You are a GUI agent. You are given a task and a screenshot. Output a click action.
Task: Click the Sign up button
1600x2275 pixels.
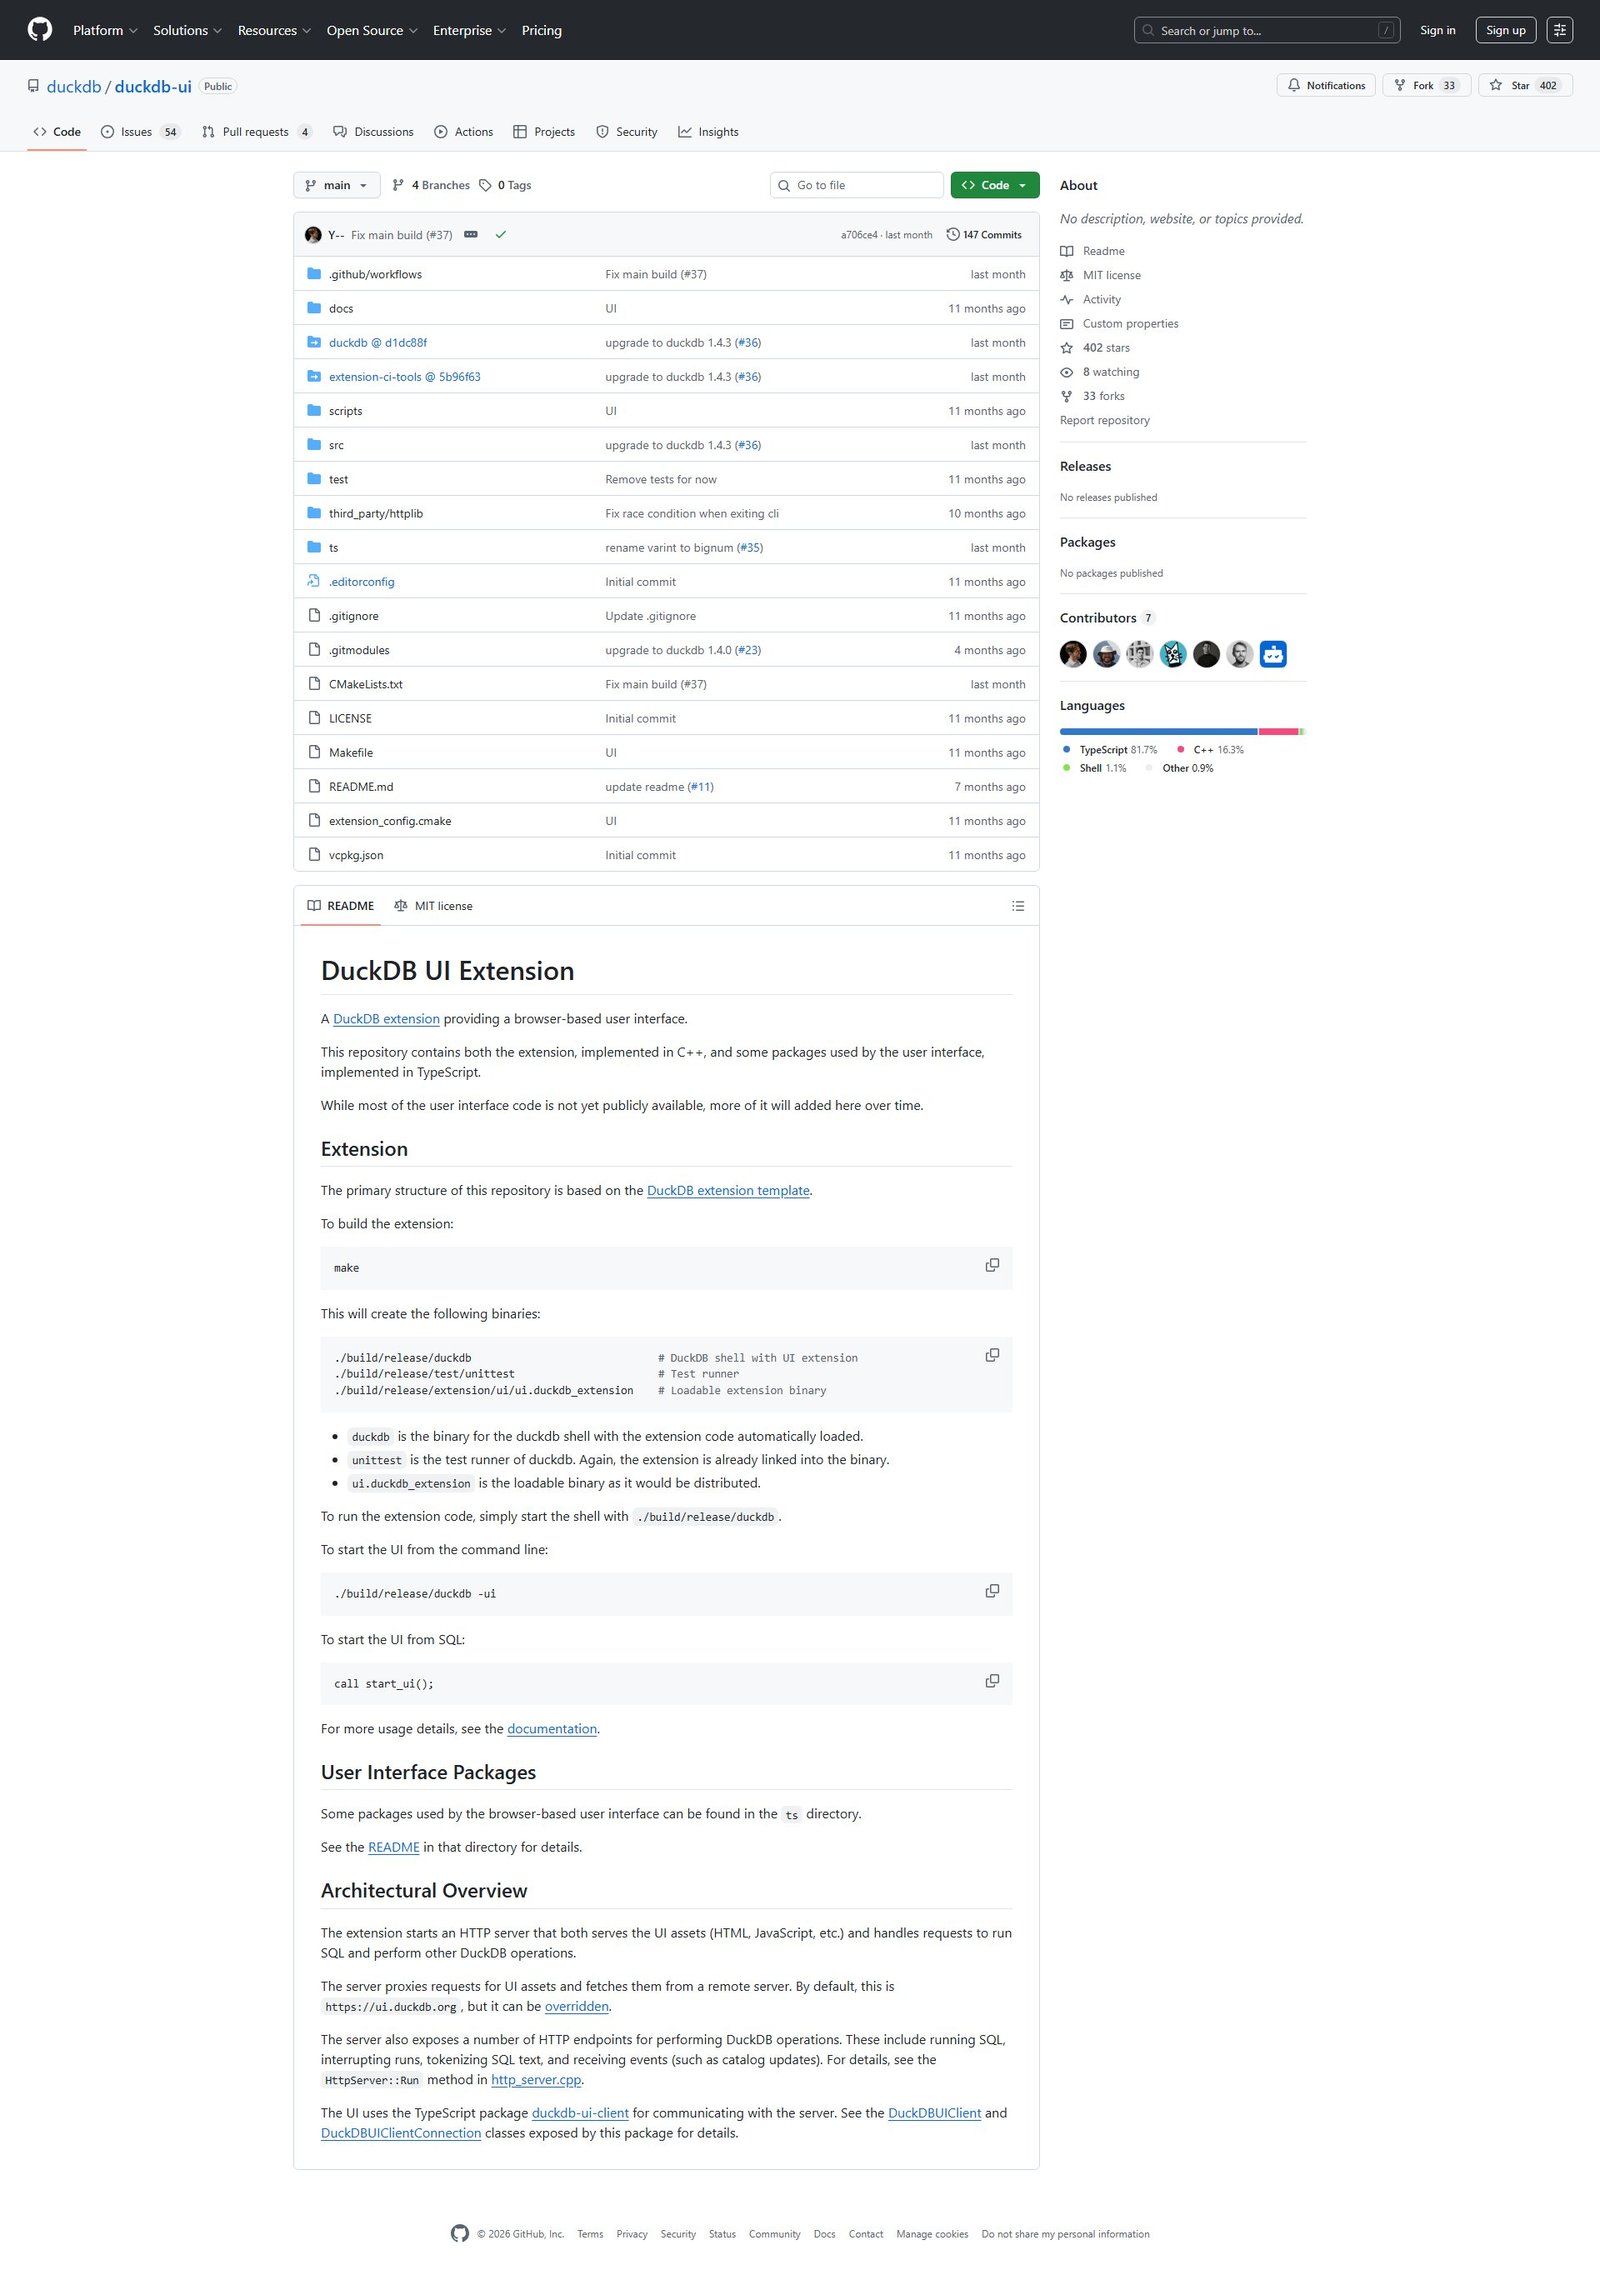click(1504, 30)
